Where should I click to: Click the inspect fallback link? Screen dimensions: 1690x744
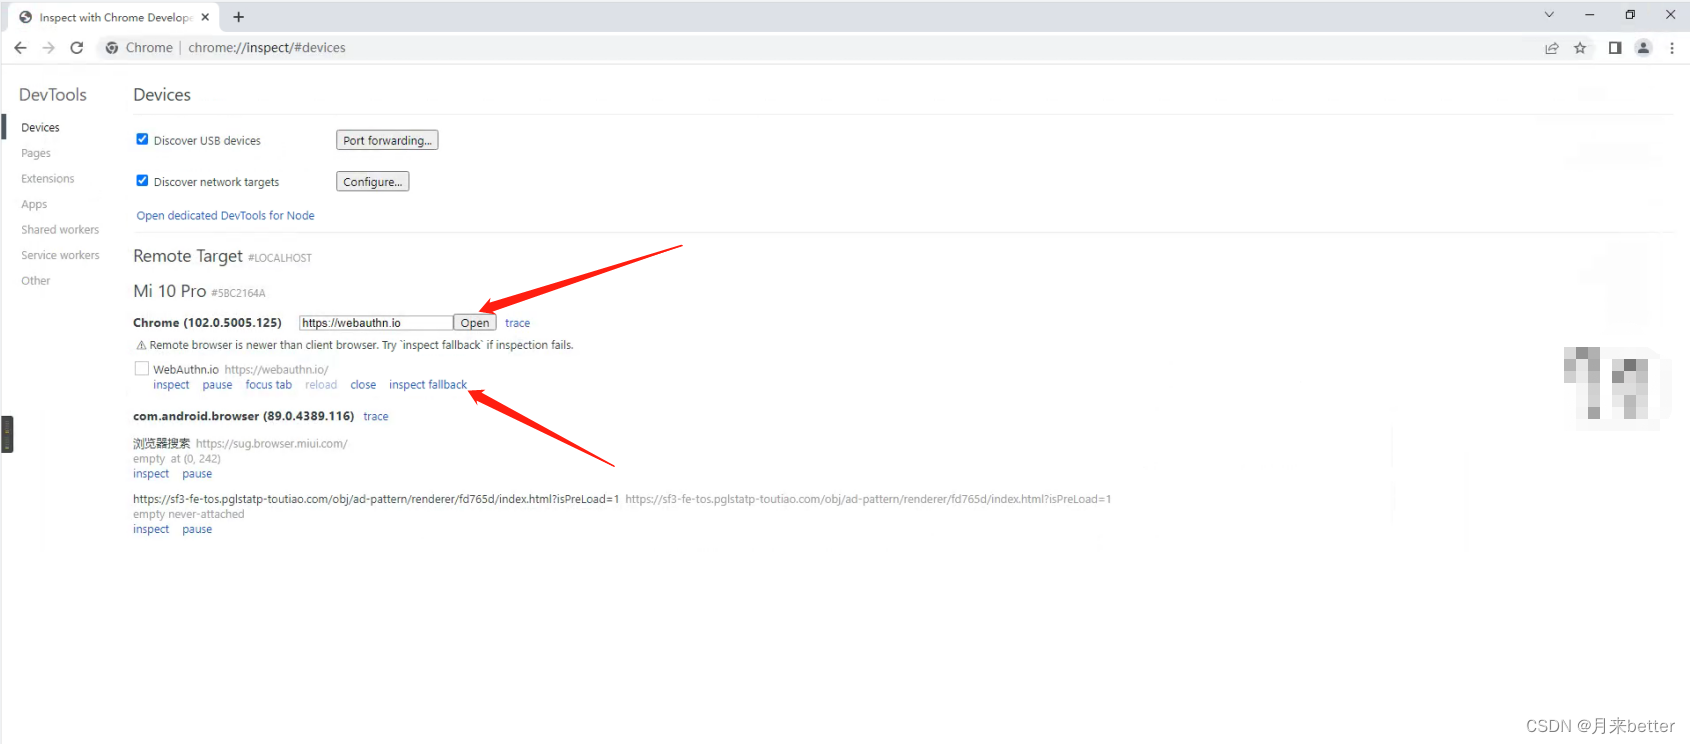pos(428,384)
